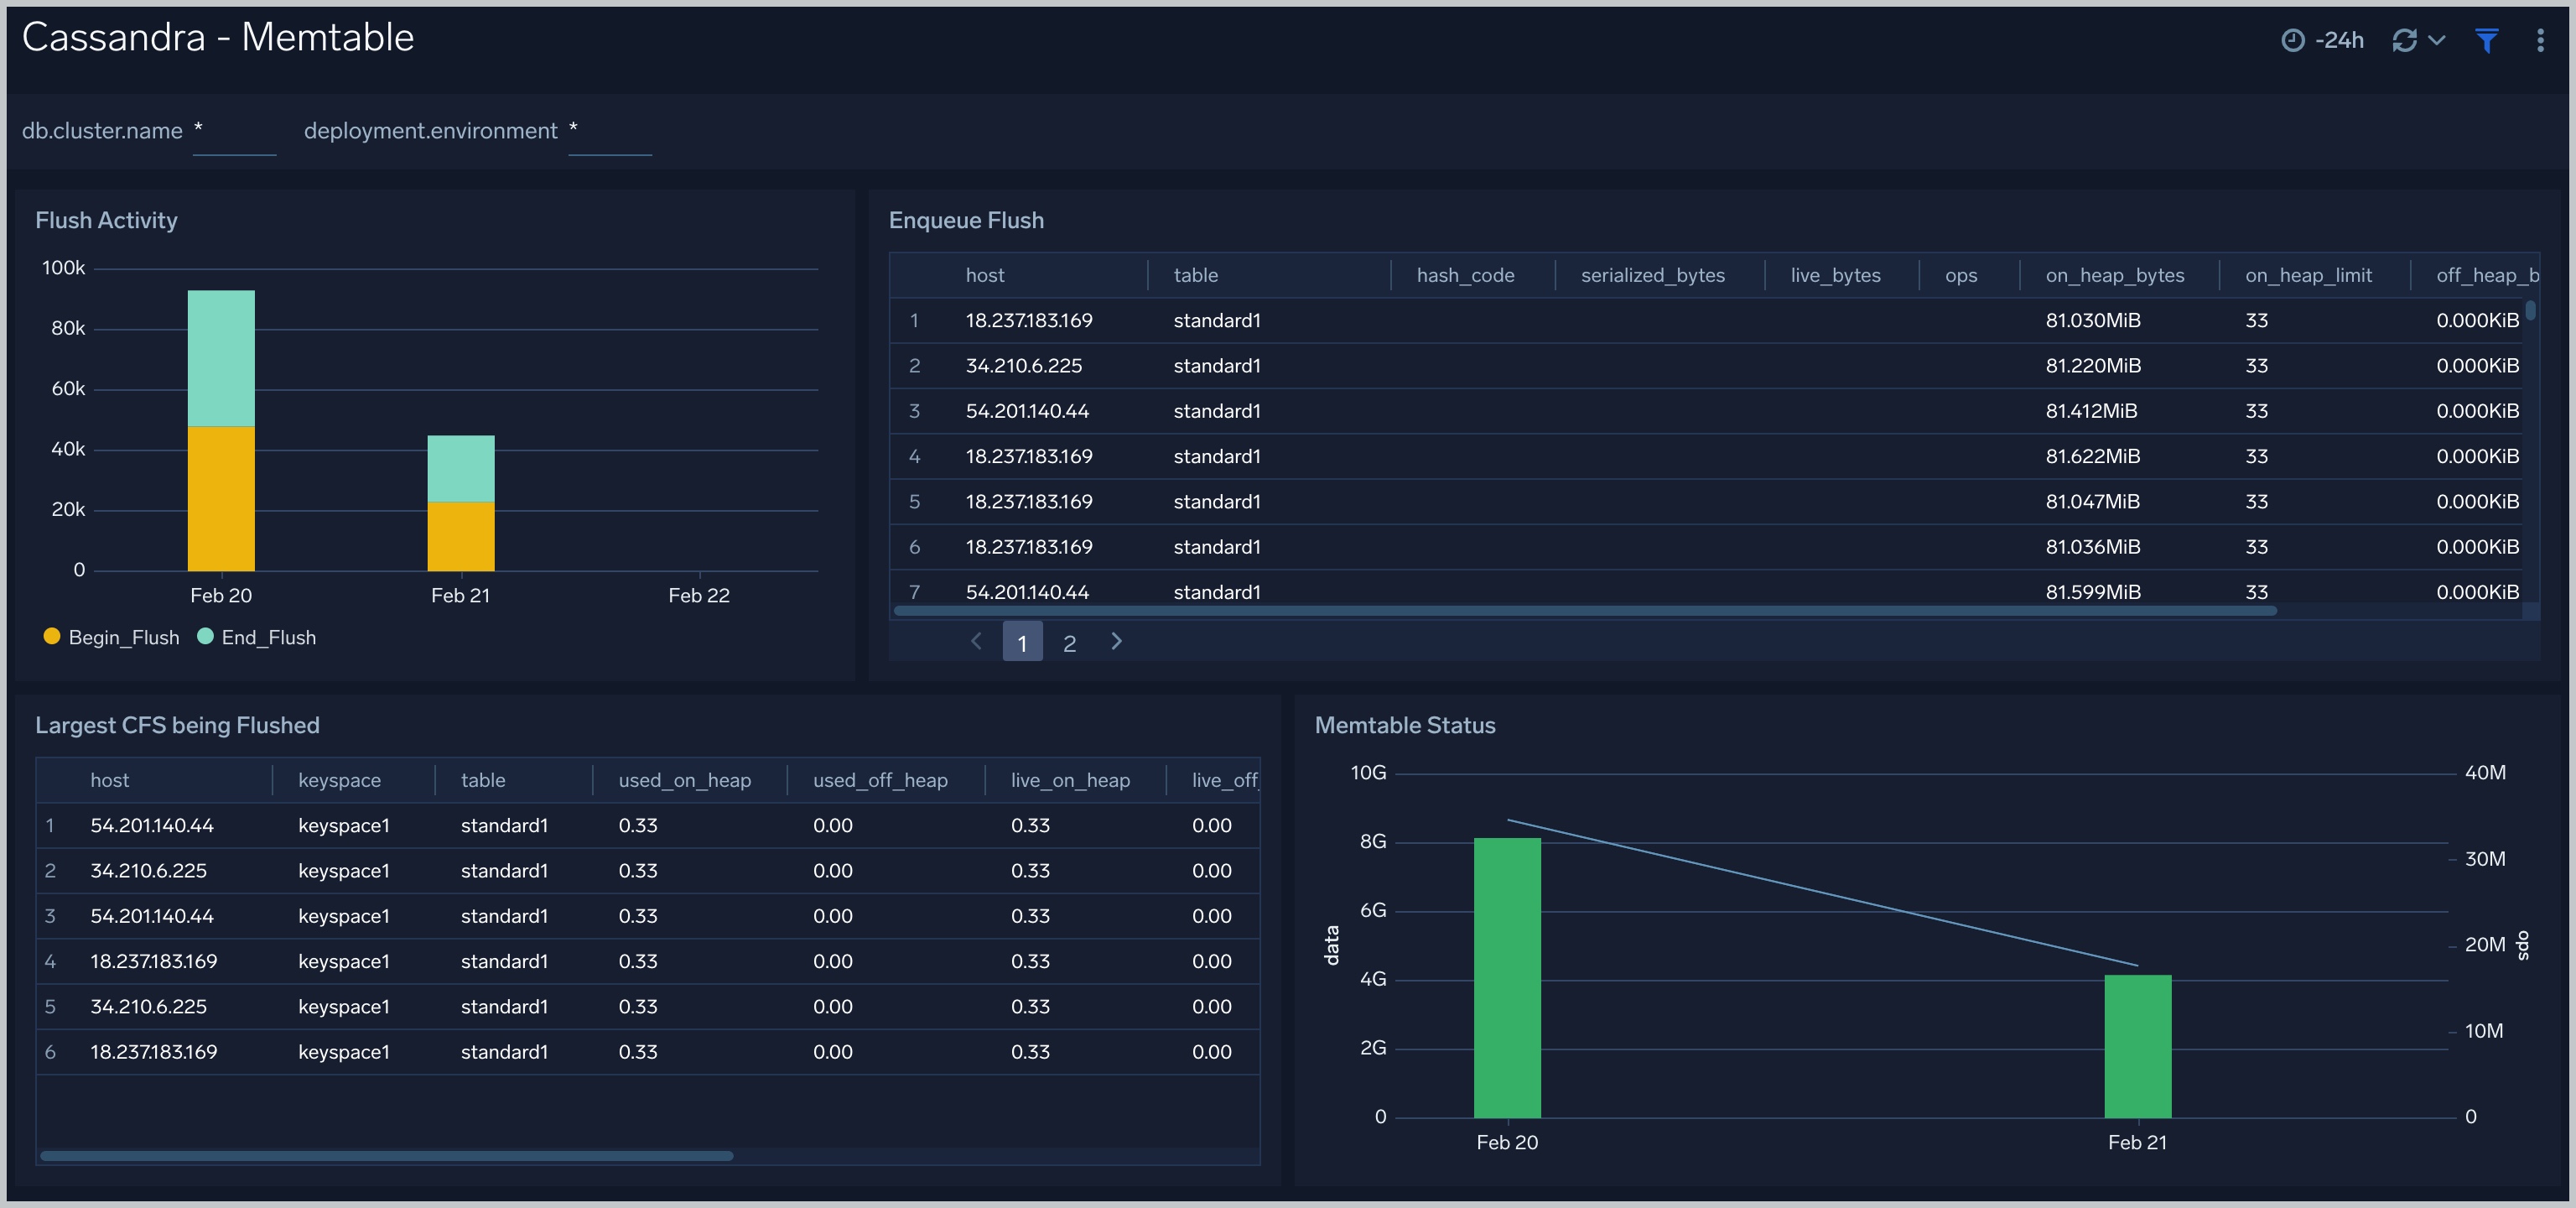This screenshot has height=1208, width=2576.
Task: Open the -24h time range picker
Action: (x=2322, y=40)
